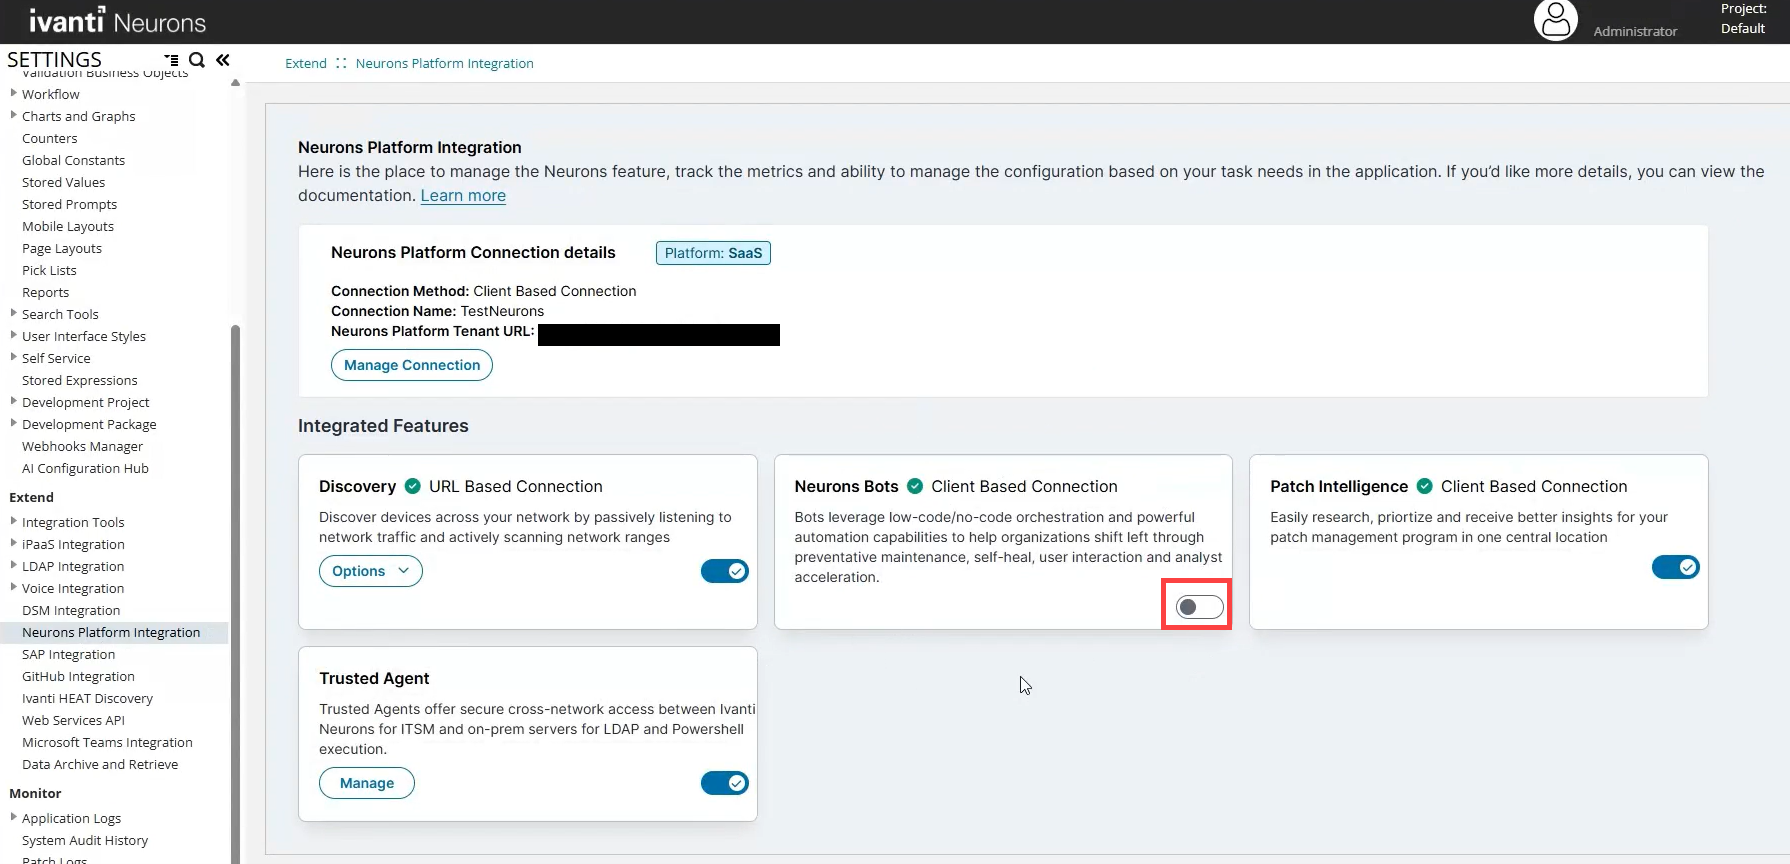The image size is (1790, 864).
Task: Open the Learn more documentation link
Action: tap(463, 195)
